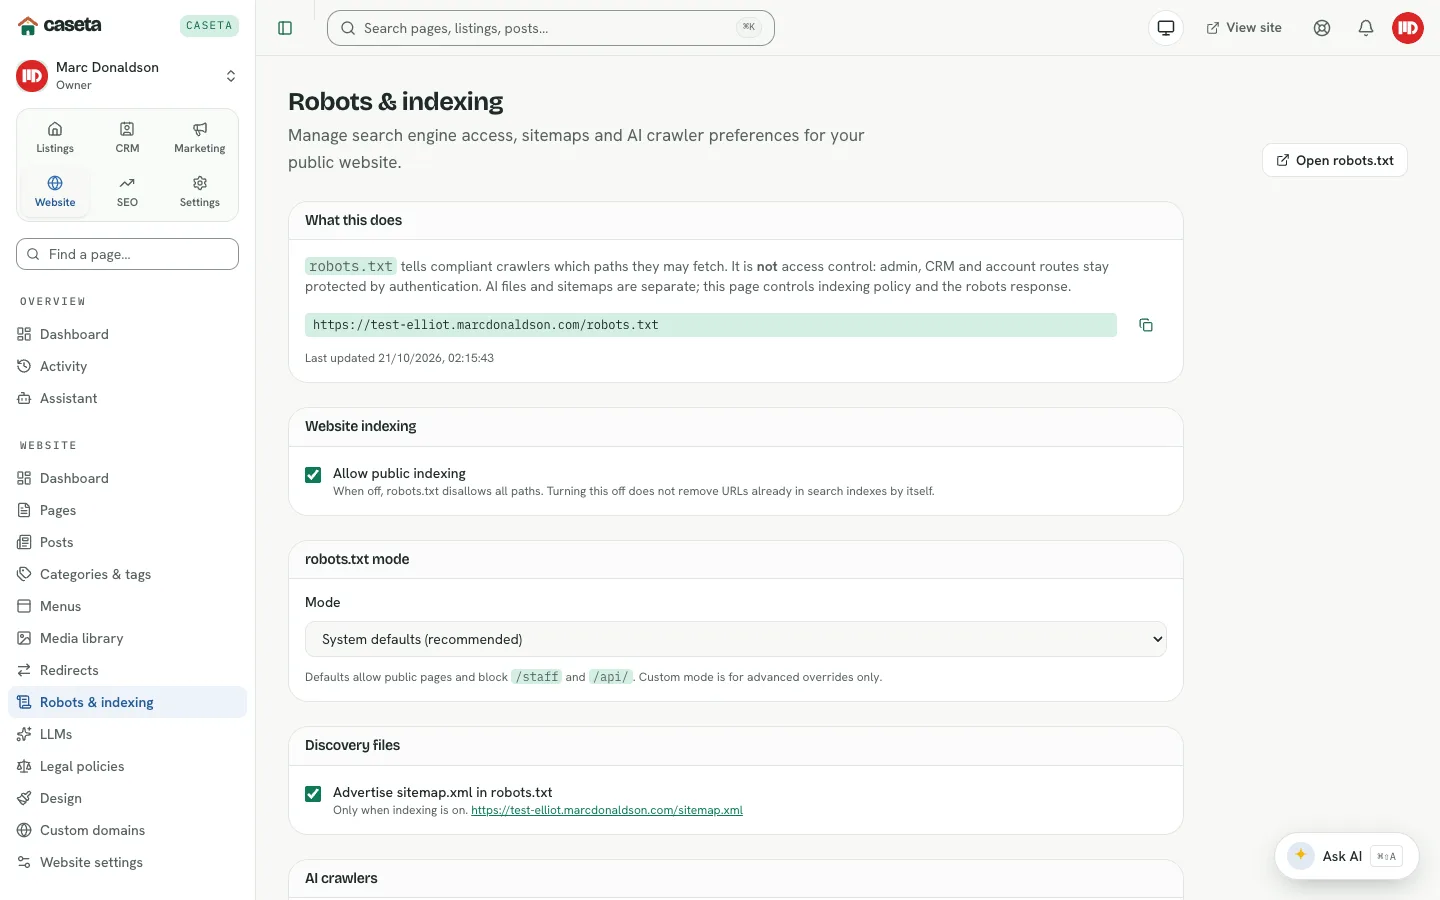
Task: Click the monitor preview icon
Action: 1166,28
